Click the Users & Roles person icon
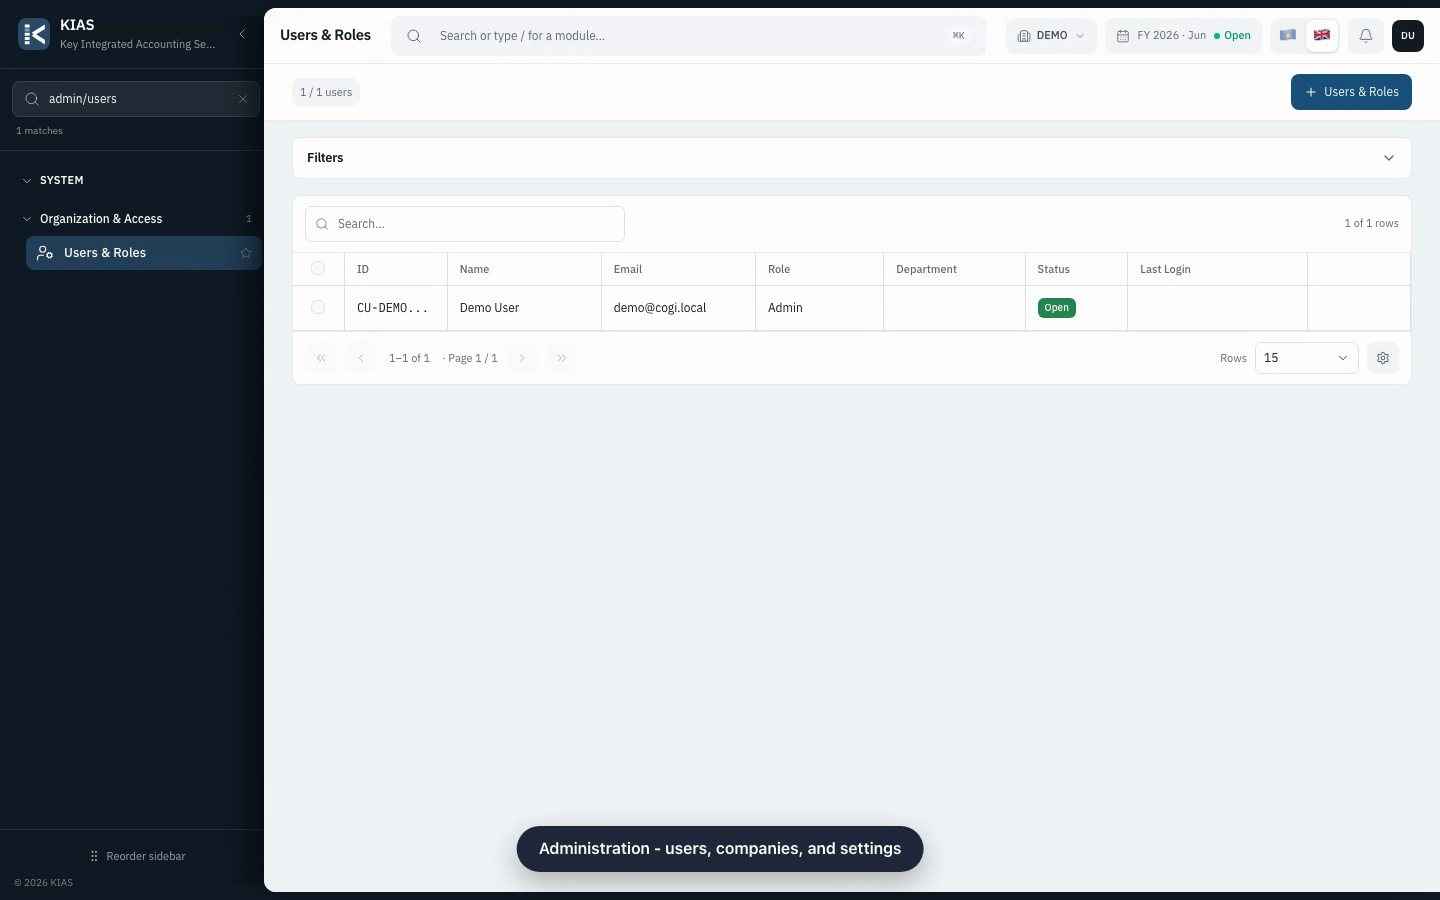This screenshot has height=900, width=1440. click(x=45, y=253)
